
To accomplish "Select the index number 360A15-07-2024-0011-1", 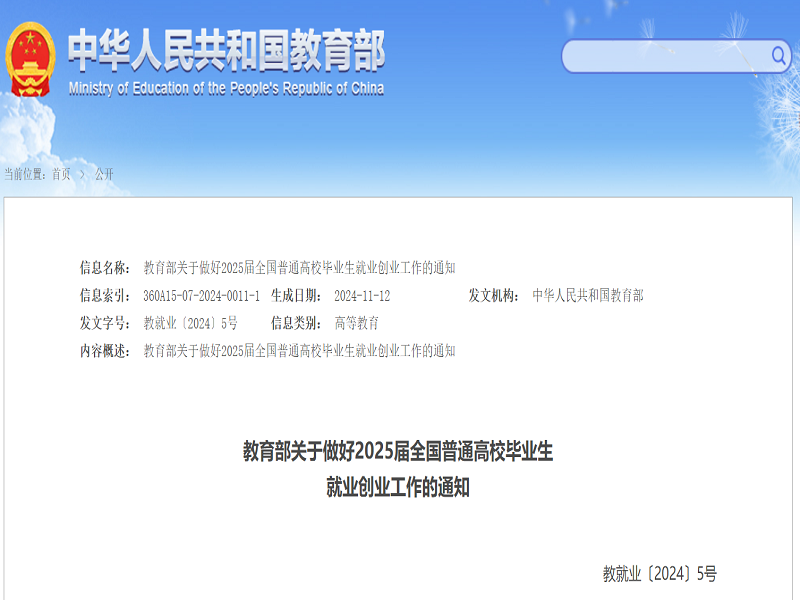I will (x=202, y=295).
